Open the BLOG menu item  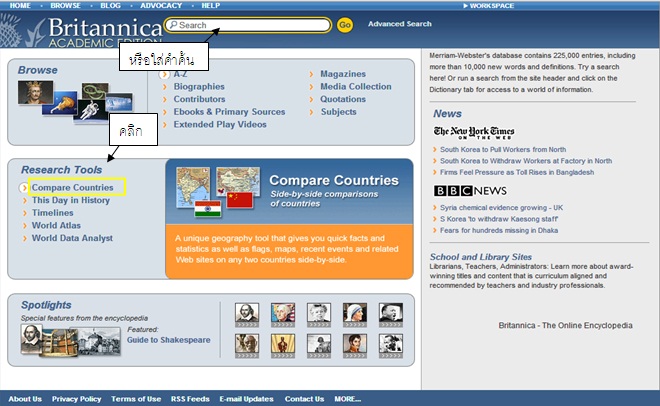(110, 5)
